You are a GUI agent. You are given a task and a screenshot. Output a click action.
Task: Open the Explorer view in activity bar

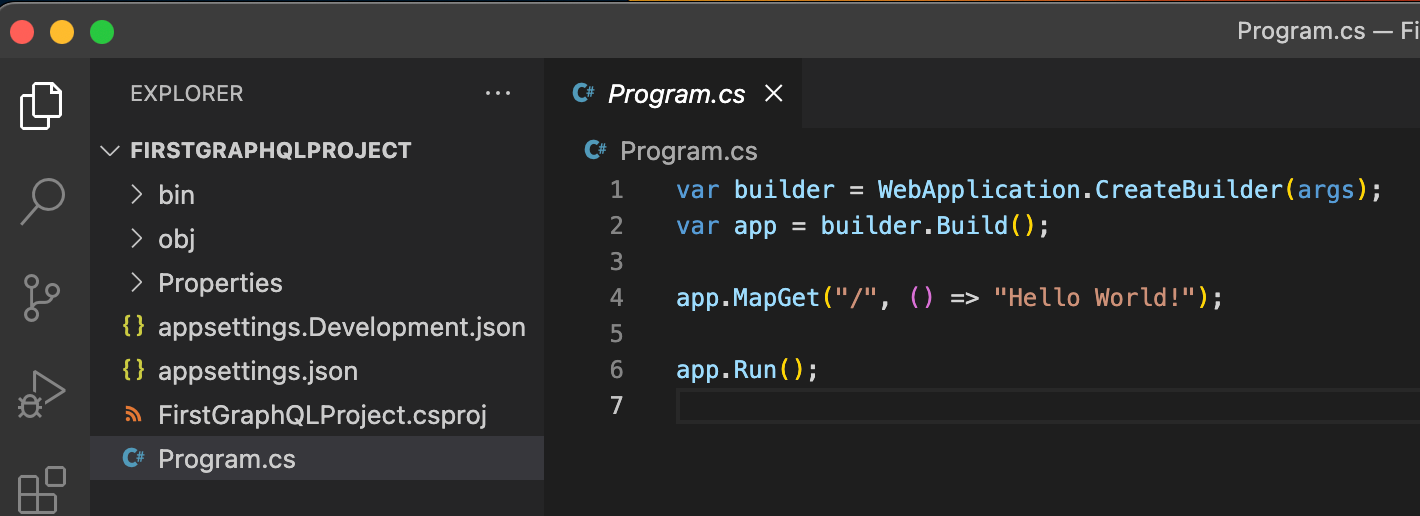click(x=42, y=106)
